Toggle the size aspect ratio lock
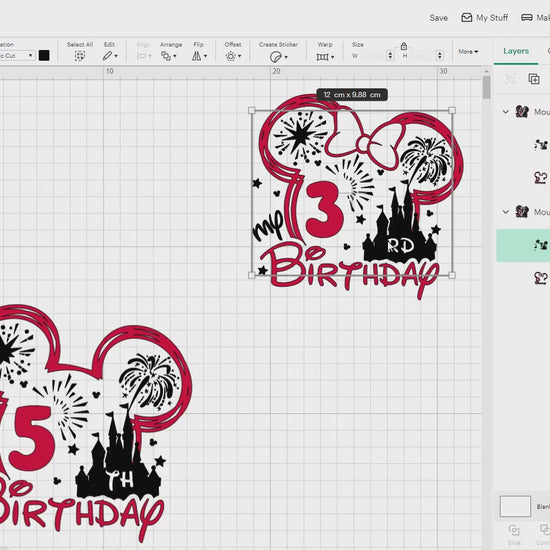 (x=404, y=46)
